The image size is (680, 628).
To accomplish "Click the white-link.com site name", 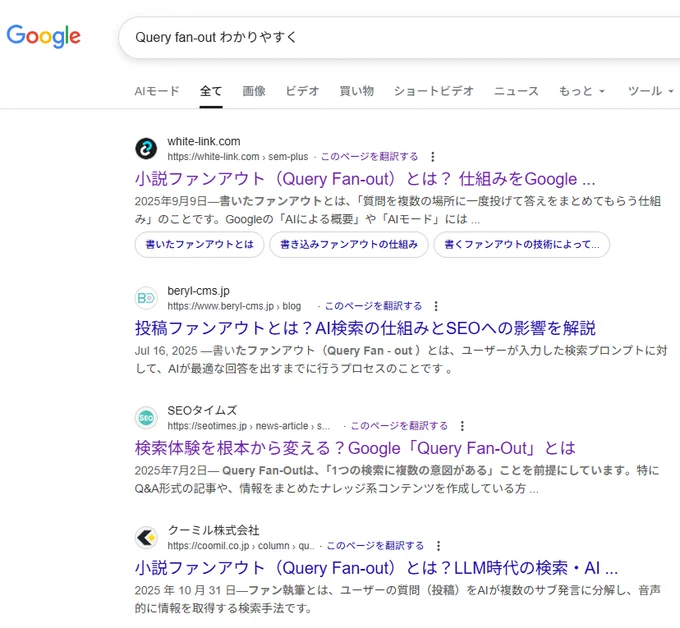I will pyautogui.click(x=204, y=141).
